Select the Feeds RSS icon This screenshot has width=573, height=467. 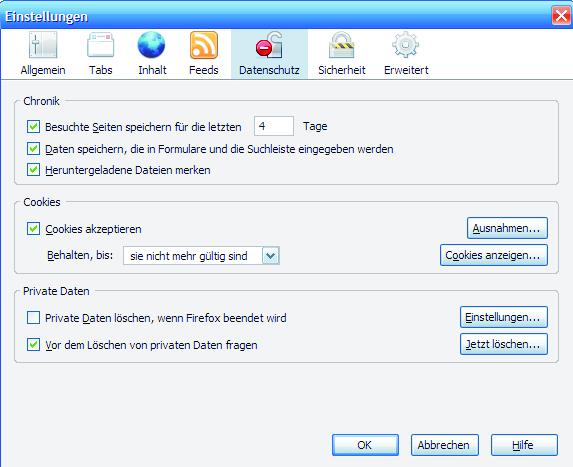click(x=204, y=45)
